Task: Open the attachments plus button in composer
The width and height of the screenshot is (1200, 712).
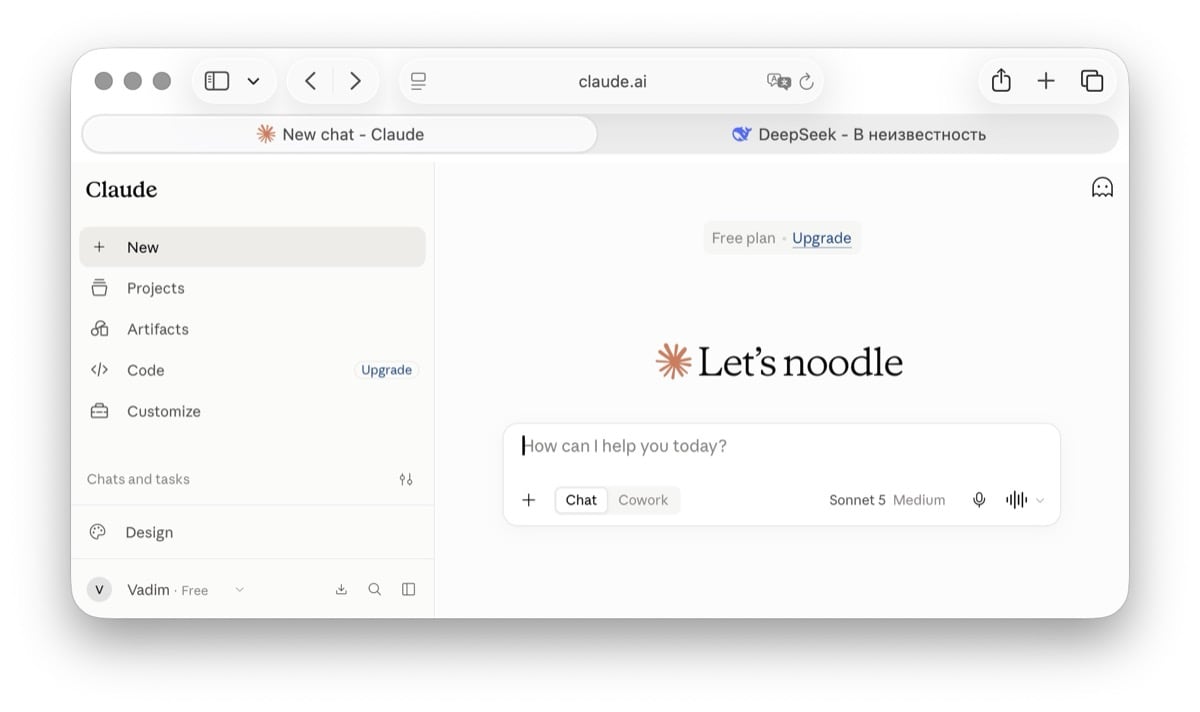Action: click(x=529, y=500)
